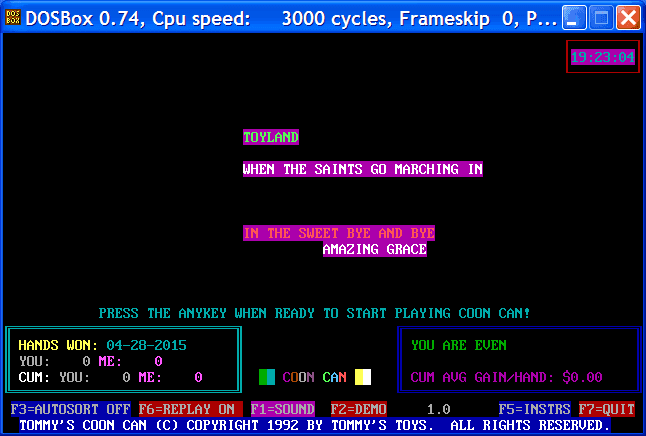Maximize the DOSBox window
This screenshot has width=646, height=436.
click(601, 18)
